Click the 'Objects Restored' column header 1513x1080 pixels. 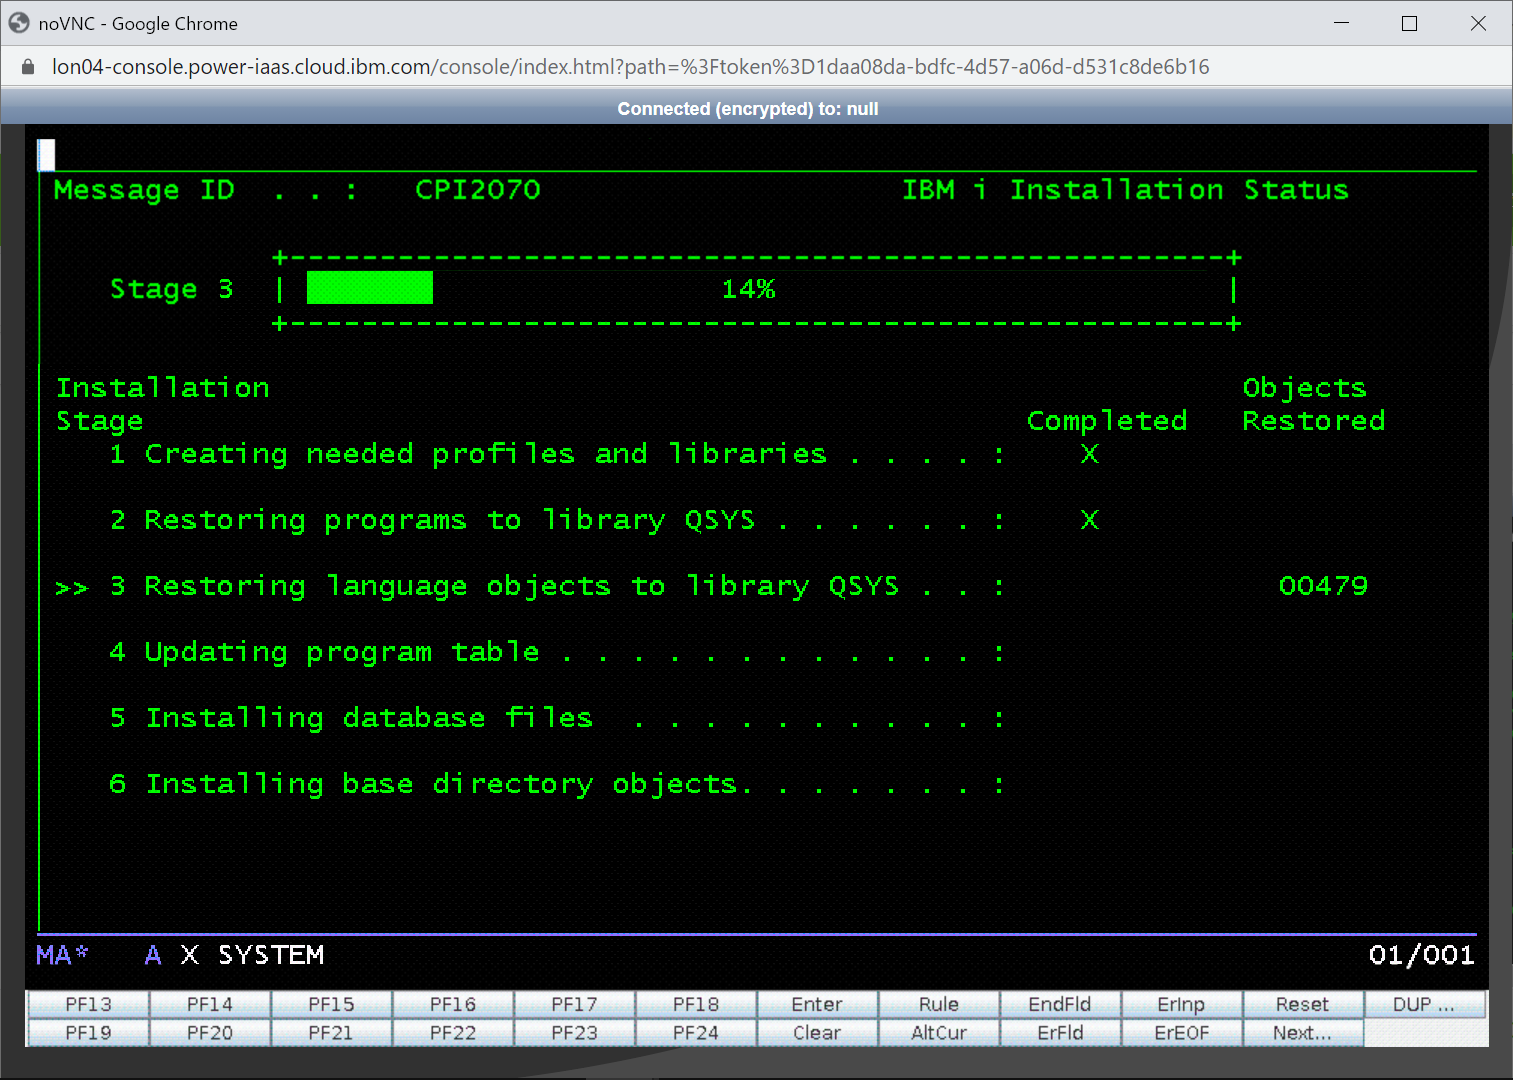point(1314,404)
